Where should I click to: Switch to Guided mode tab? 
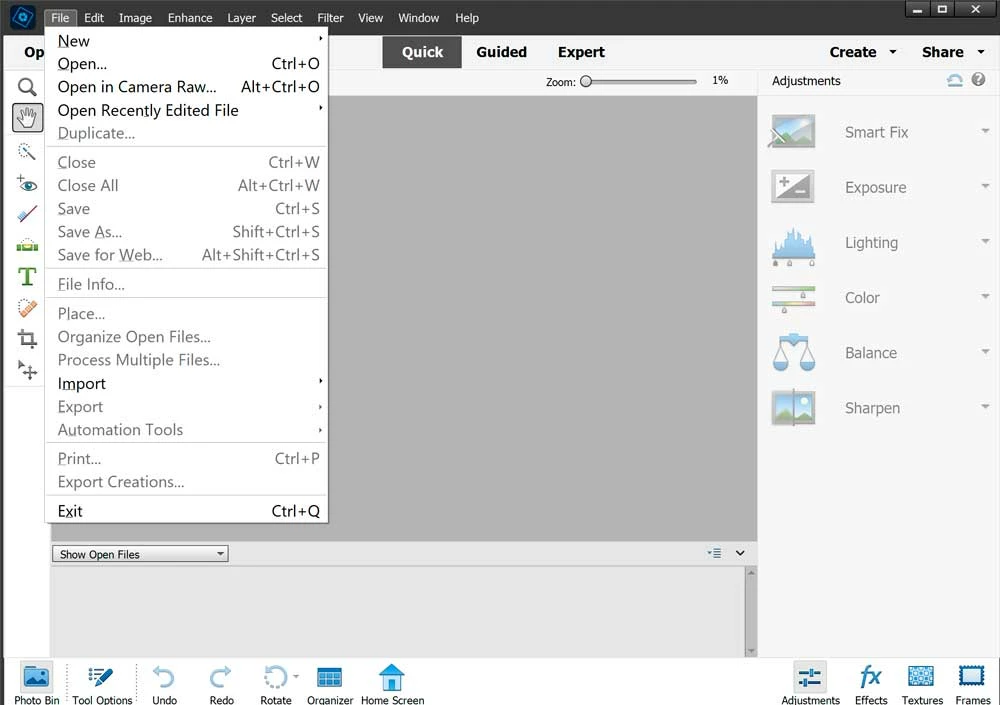501,52
